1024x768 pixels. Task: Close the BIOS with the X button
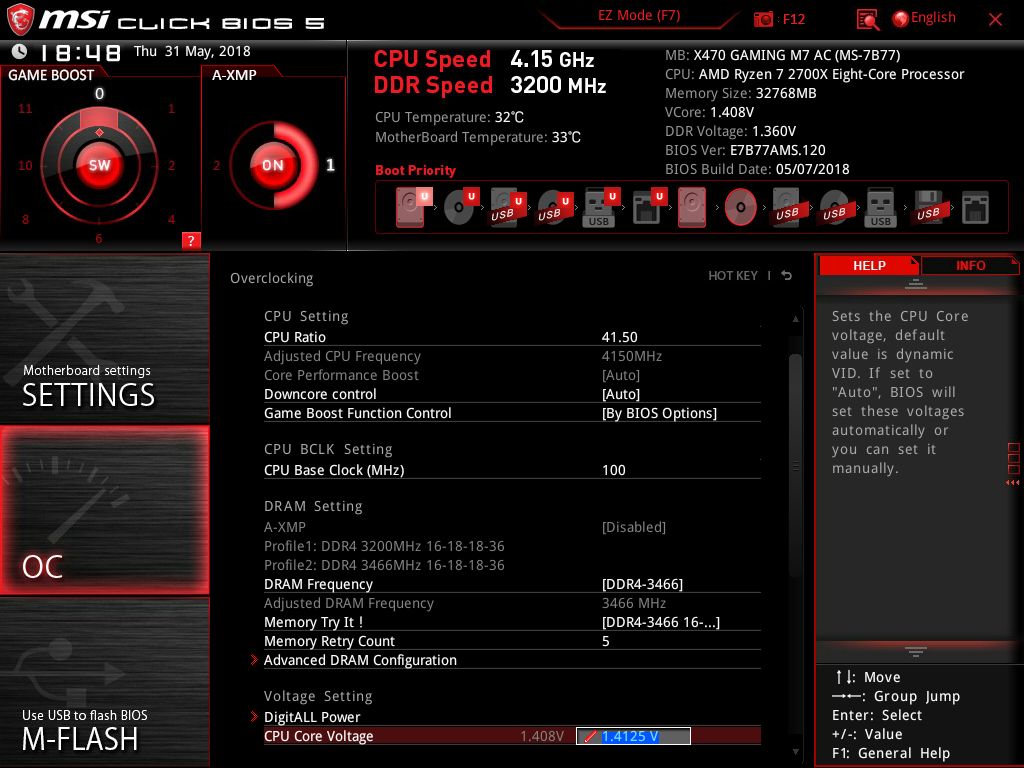tap(995, 20)
